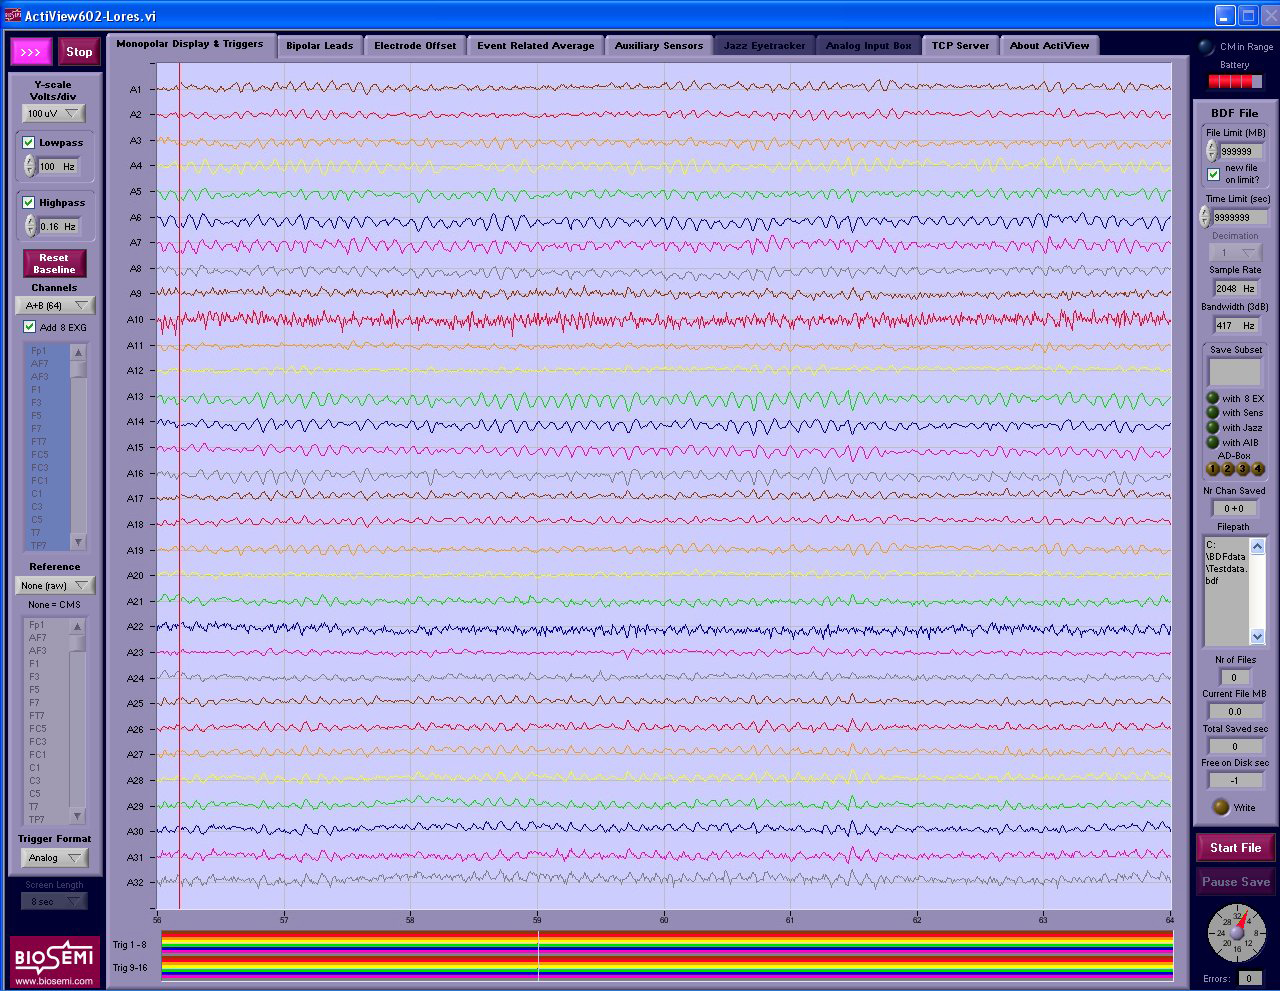1280x991 pixels.
Task: Open the Reference None (raw) dropdown
Action: tap(54, 585)
